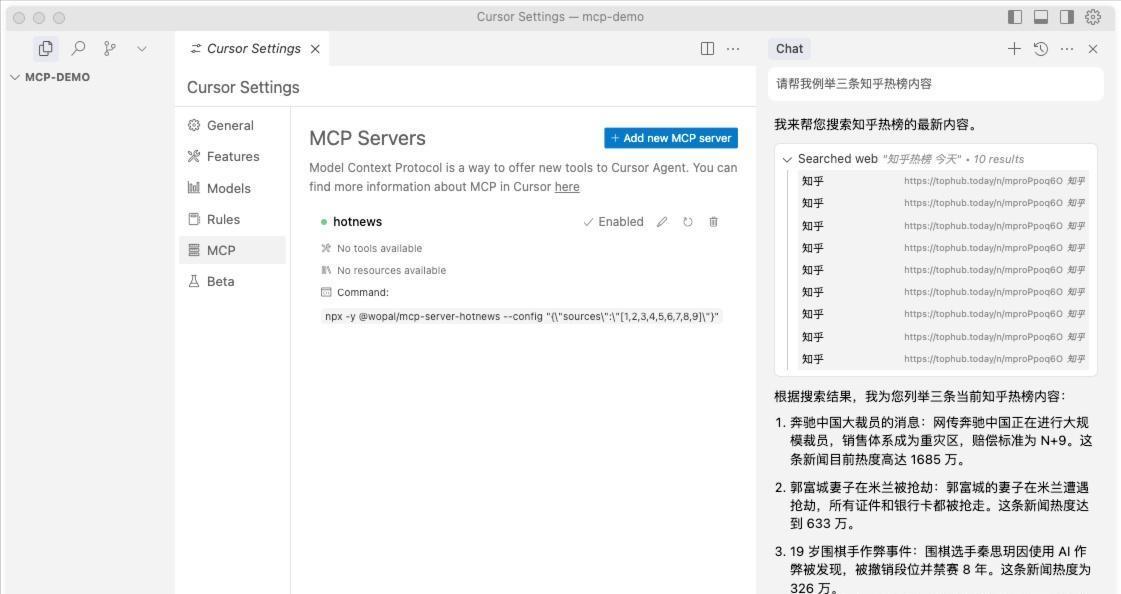Expand the activity bar overflow chevron
1121x594 pixels.
tap(142, 49)
